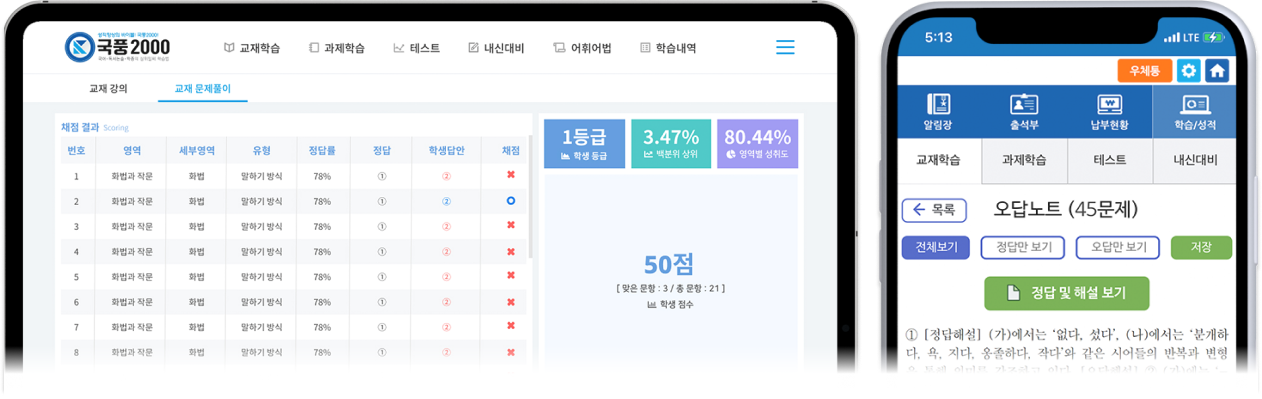
Task: Go back with the 목록 button
Action: click(x=934, y=210)
